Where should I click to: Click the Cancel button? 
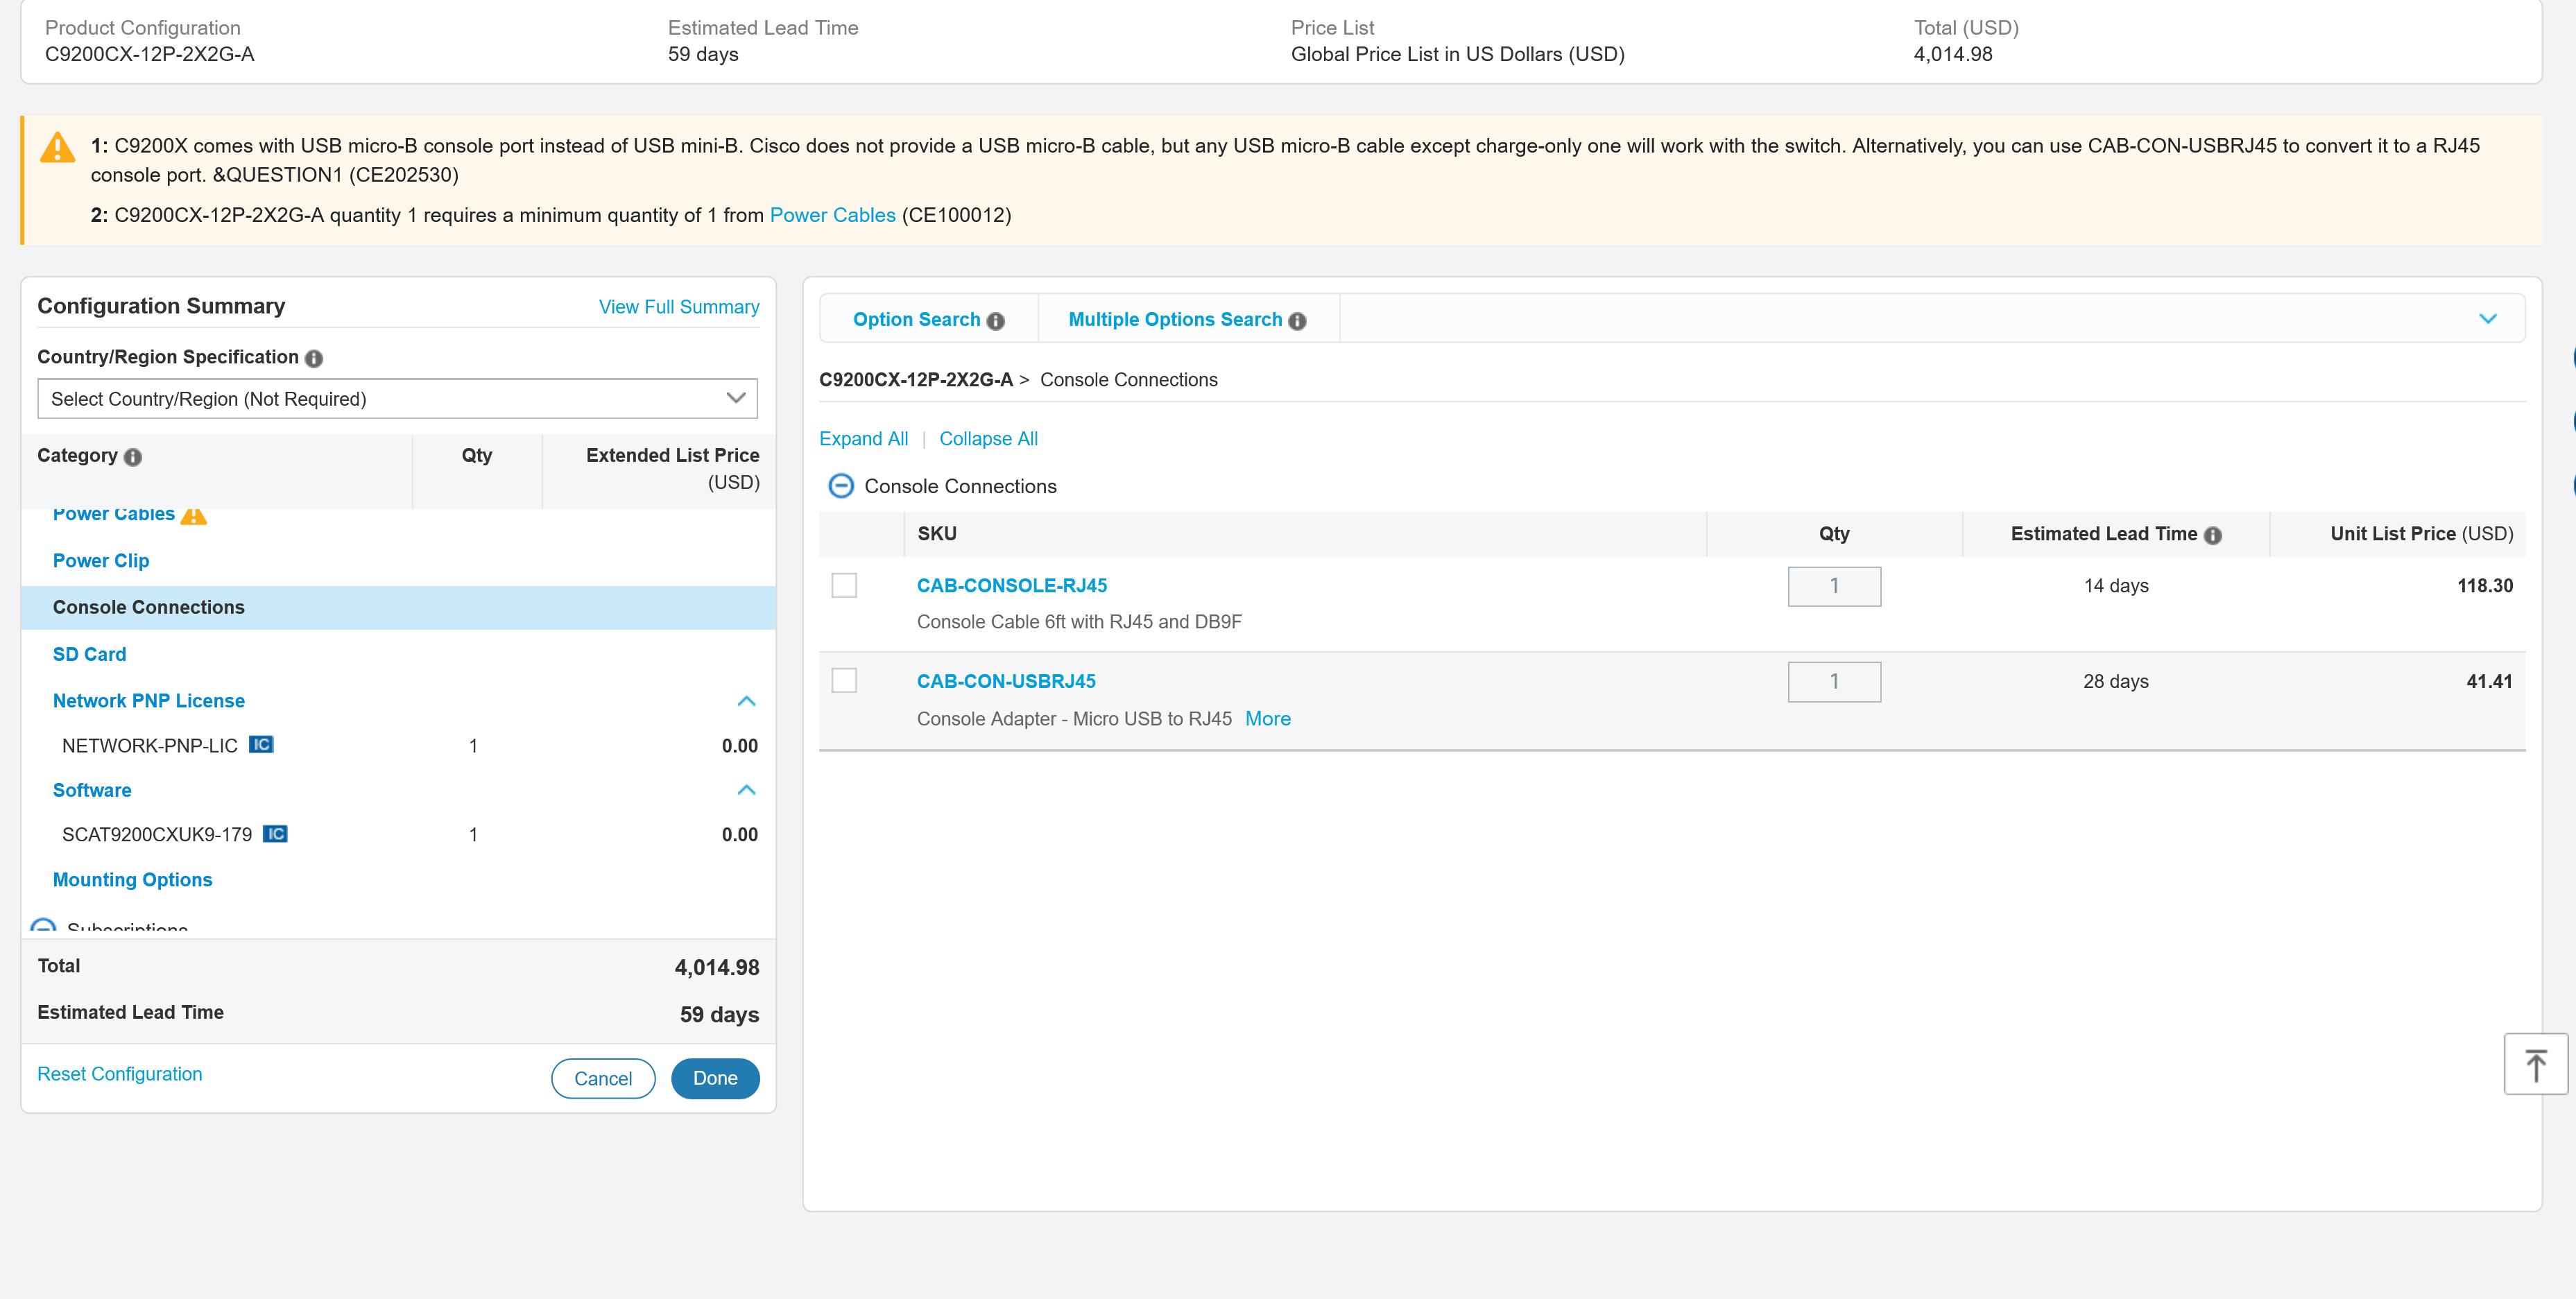(603, 1078)
